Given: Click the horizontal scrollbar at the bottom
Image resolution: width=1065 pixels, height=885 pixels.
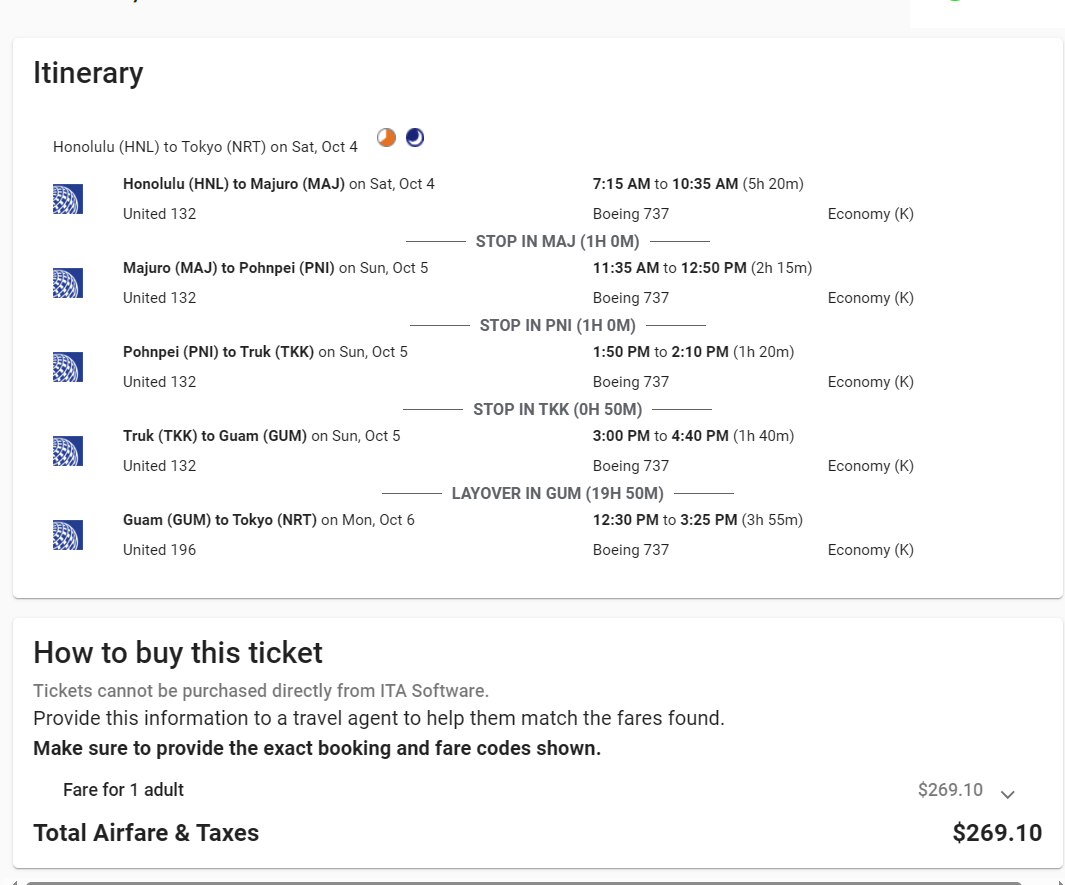Looking at the screenshot, I should coord(523,882).
